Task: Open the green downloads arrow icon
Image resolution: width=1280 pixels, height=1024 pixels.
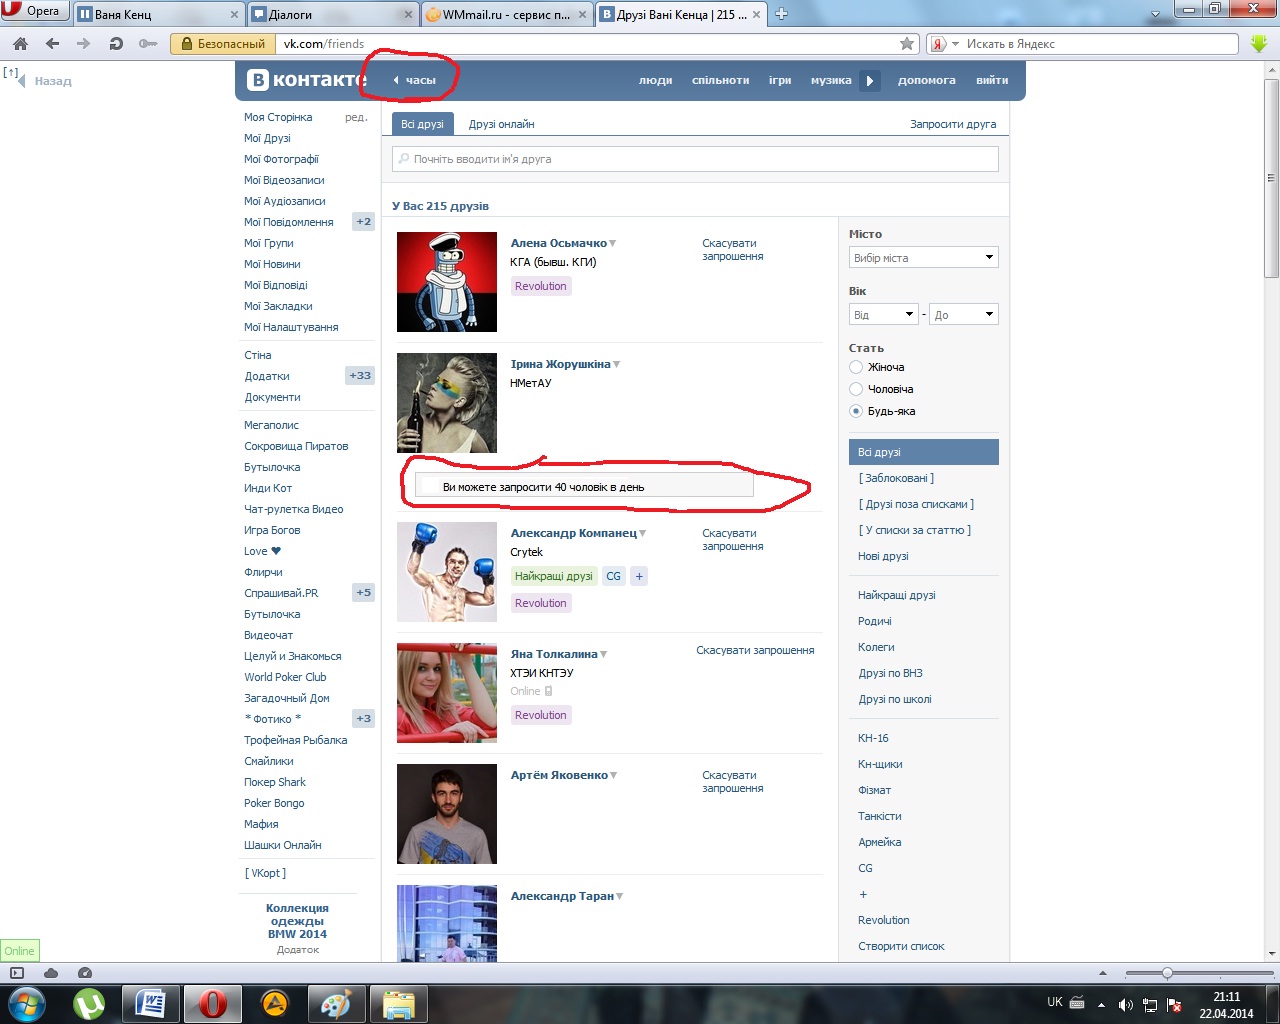Action: tap(1259, 44)
